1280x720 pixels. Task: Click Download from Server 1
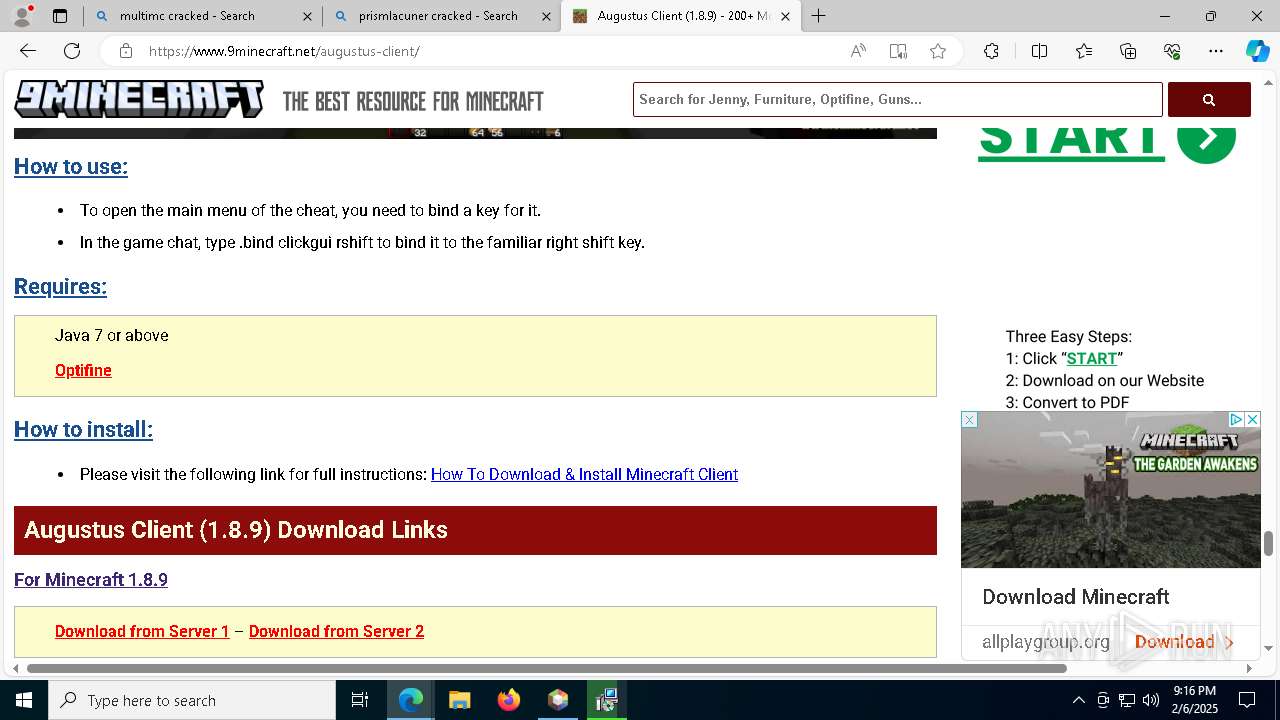click(142, 631)
